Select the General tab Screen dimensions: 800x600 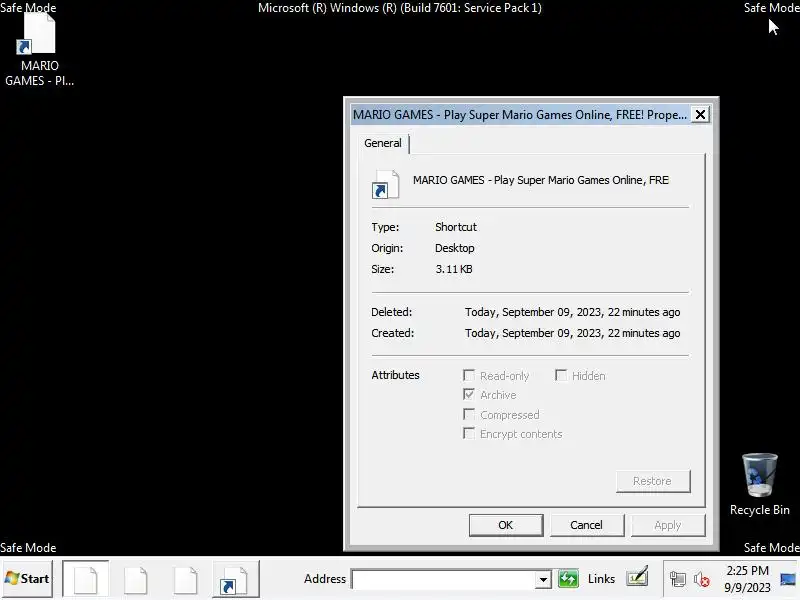[x=383, y=143]
